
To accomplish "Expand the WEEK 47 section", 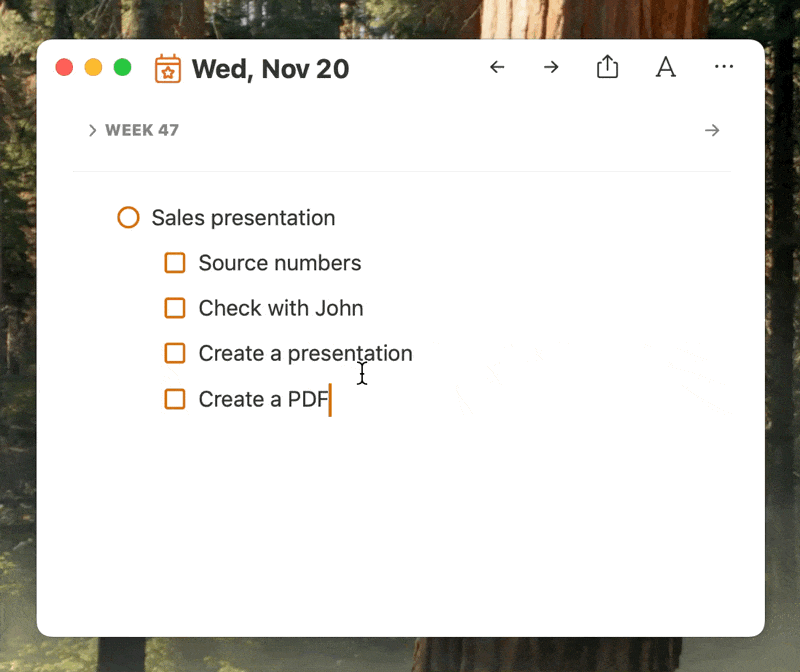I will coord(92,130).
